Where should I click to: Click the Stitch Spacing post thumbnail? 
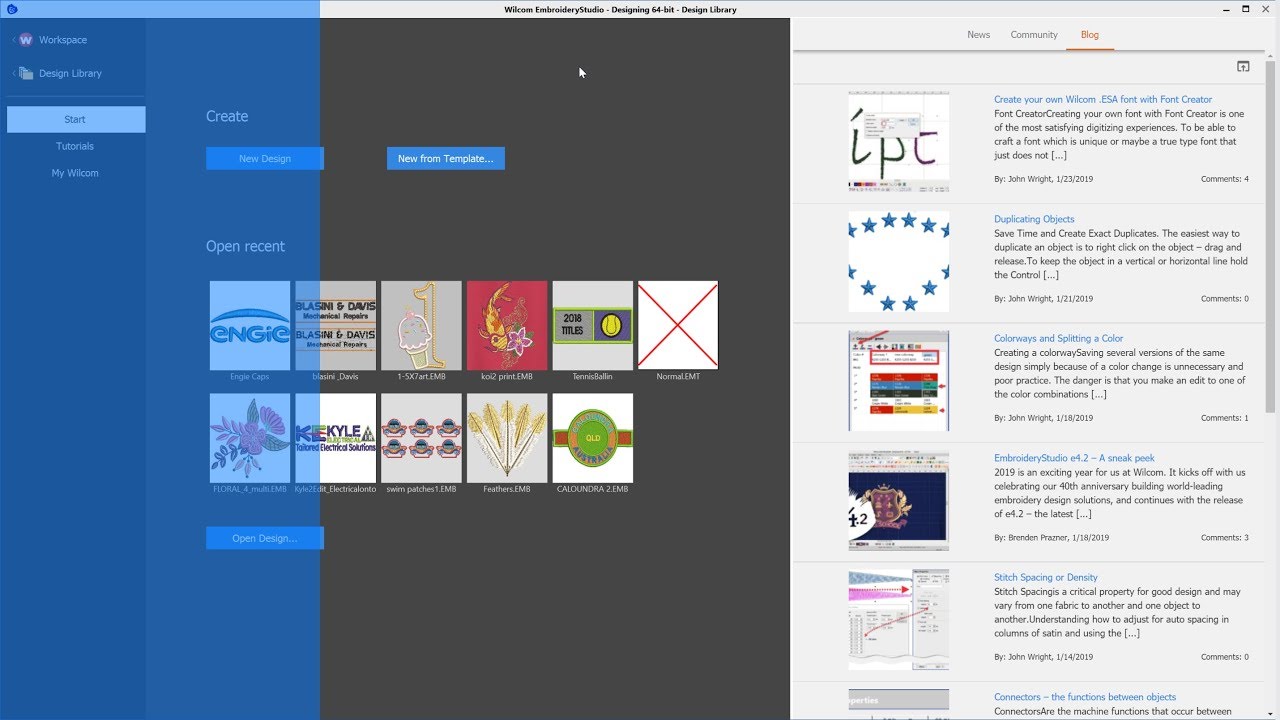pos(899,620)
